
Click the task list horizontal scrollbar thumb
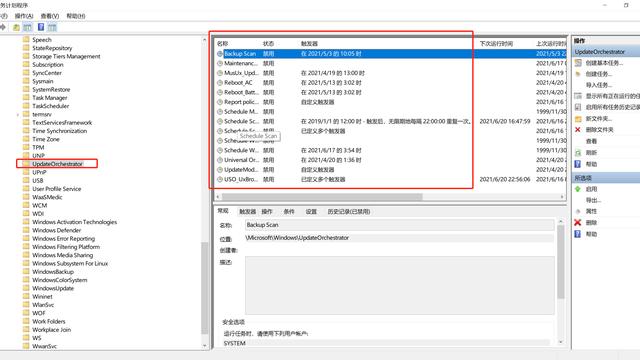click(x=322, y=197)
